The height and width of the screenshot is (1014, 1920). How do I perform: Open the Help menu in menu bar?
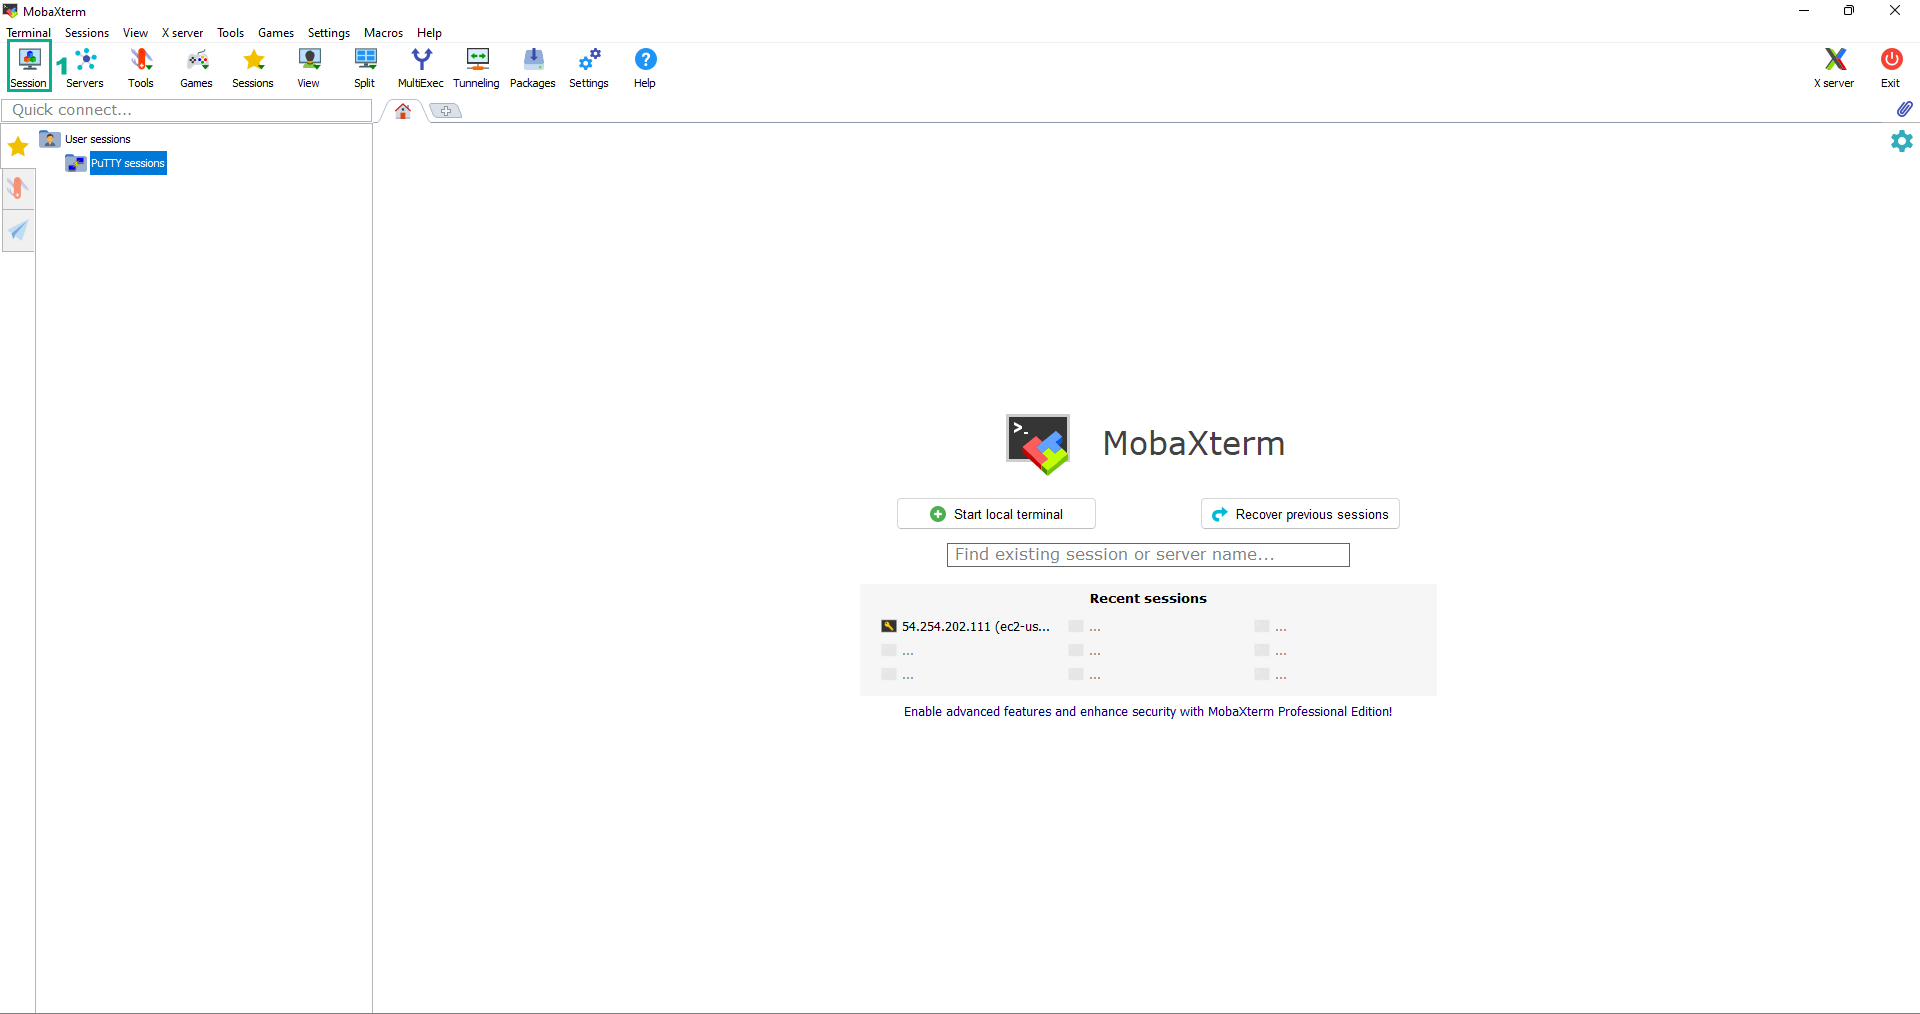pyautogui.click(x=429, y=33)
